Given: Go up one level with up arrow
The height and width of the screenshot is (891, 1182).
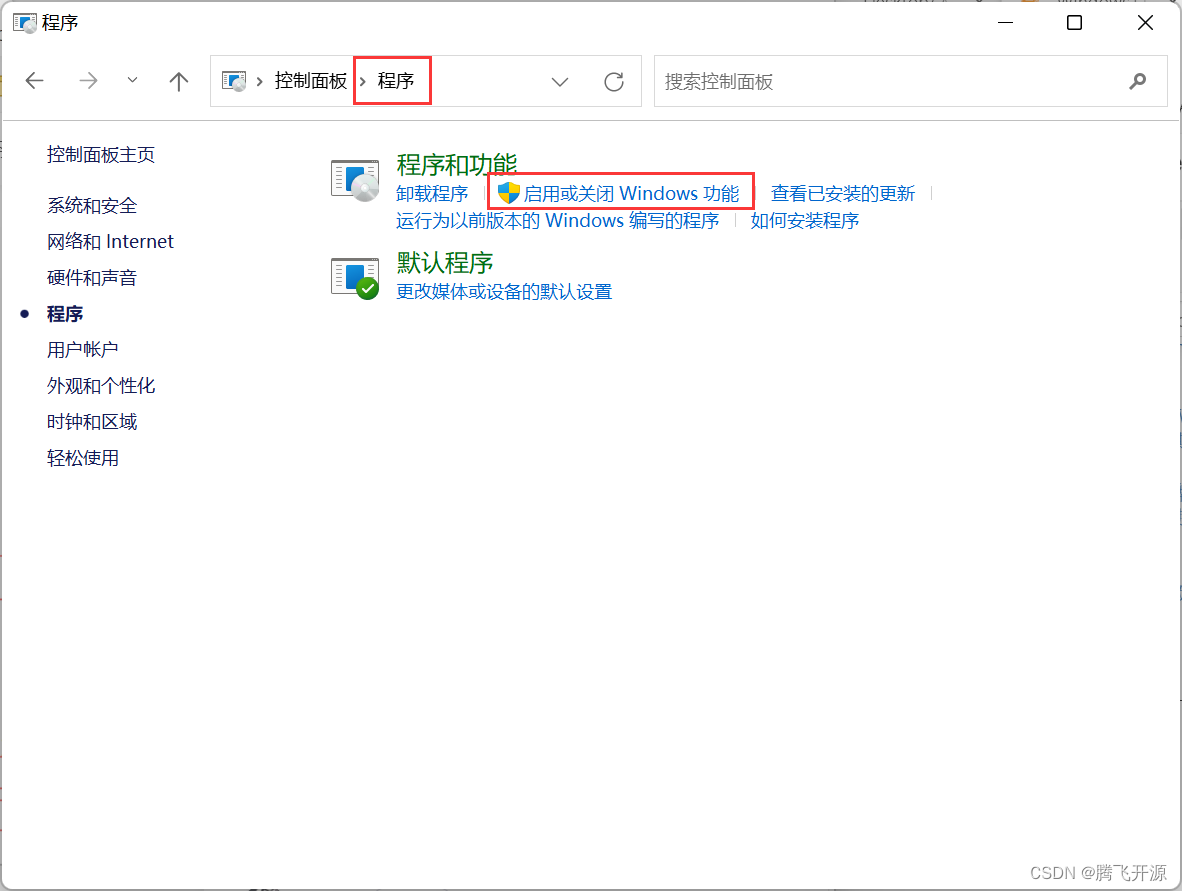Looking at the screenshot, I should (x=179, y=81).
